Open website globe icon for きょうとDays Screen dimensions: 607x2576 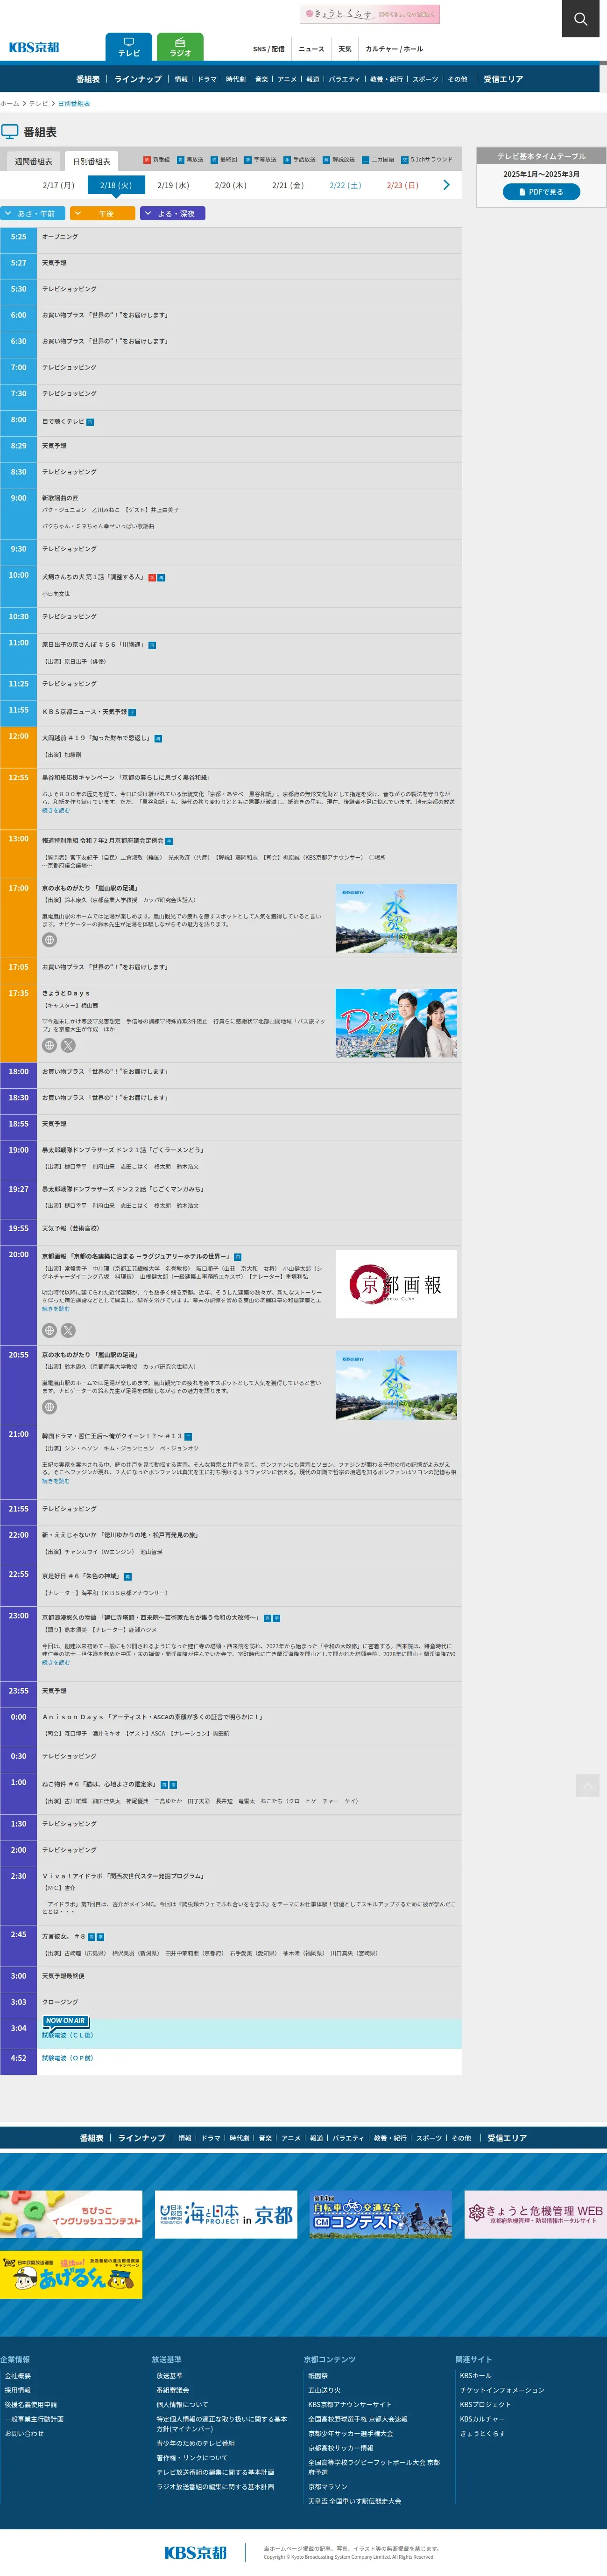49,1045
